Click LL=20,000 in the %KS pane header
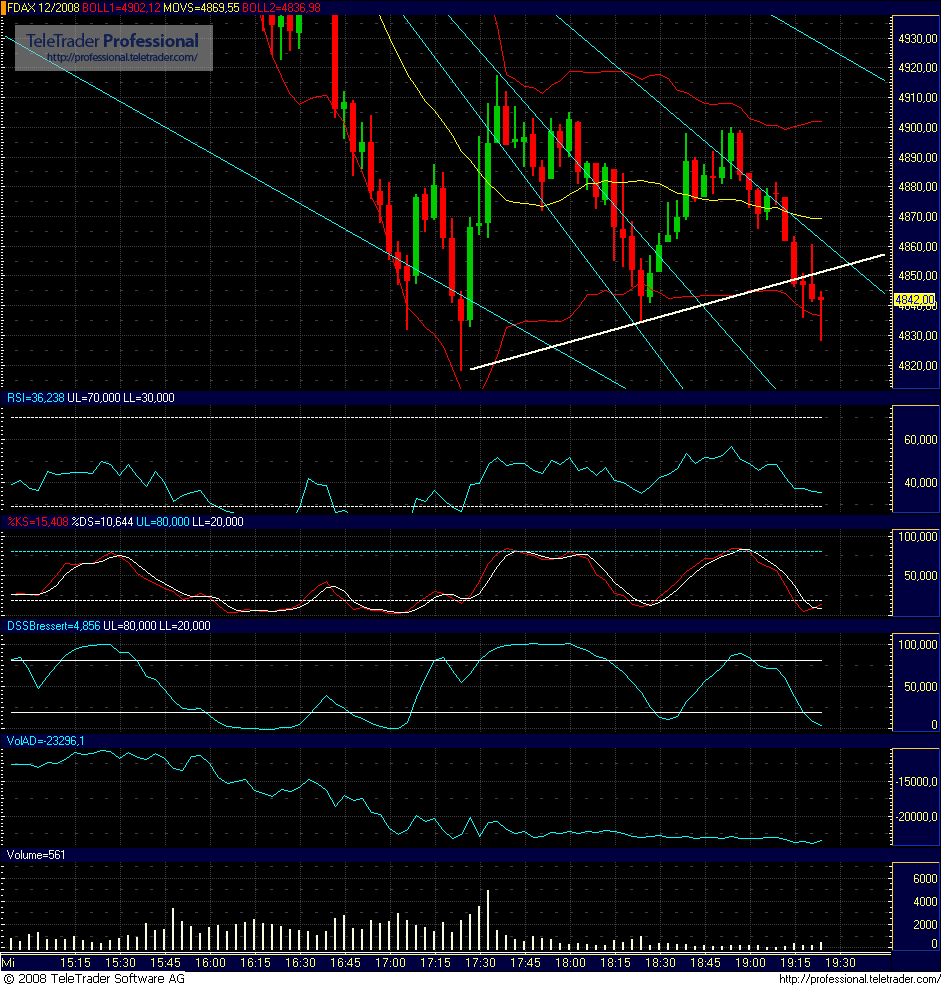 coord(217,522)
